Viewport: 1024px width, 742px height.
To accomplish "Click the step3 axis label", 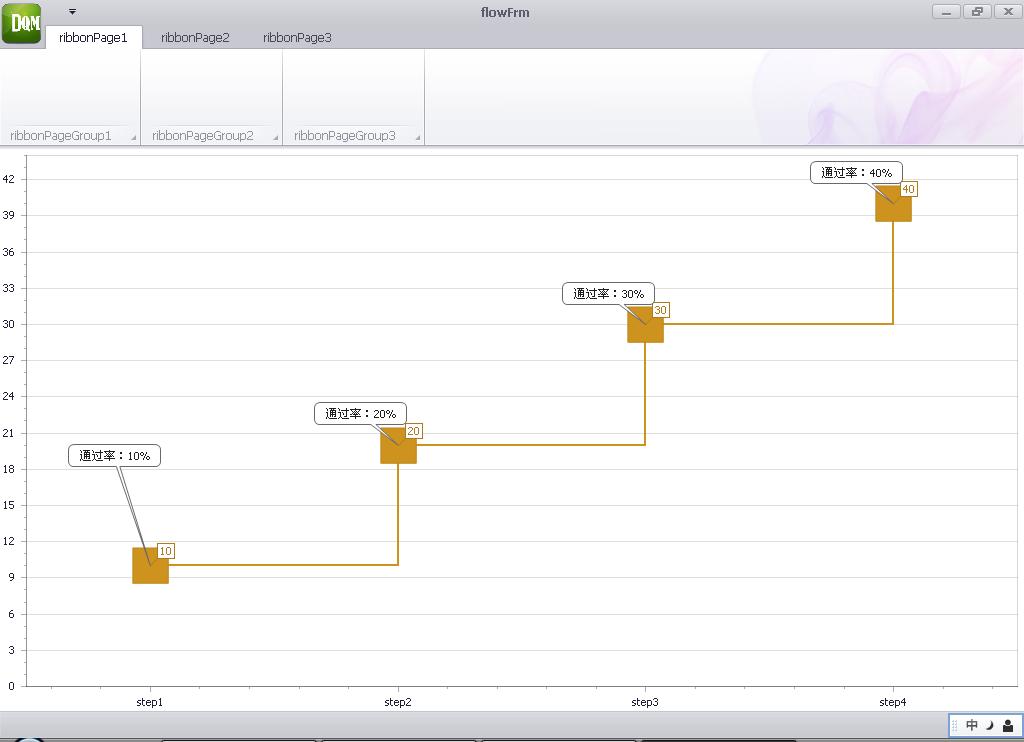I will click(645, 702).
